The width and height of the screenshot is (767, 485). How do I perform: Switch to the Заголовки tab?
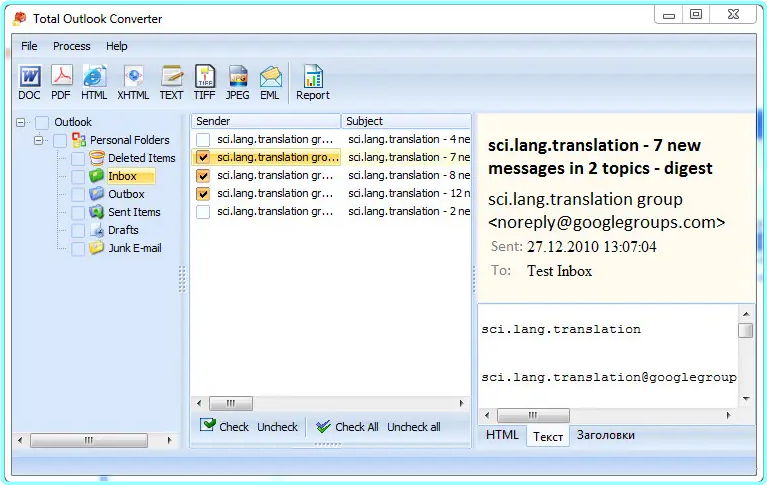click(606, 435)
